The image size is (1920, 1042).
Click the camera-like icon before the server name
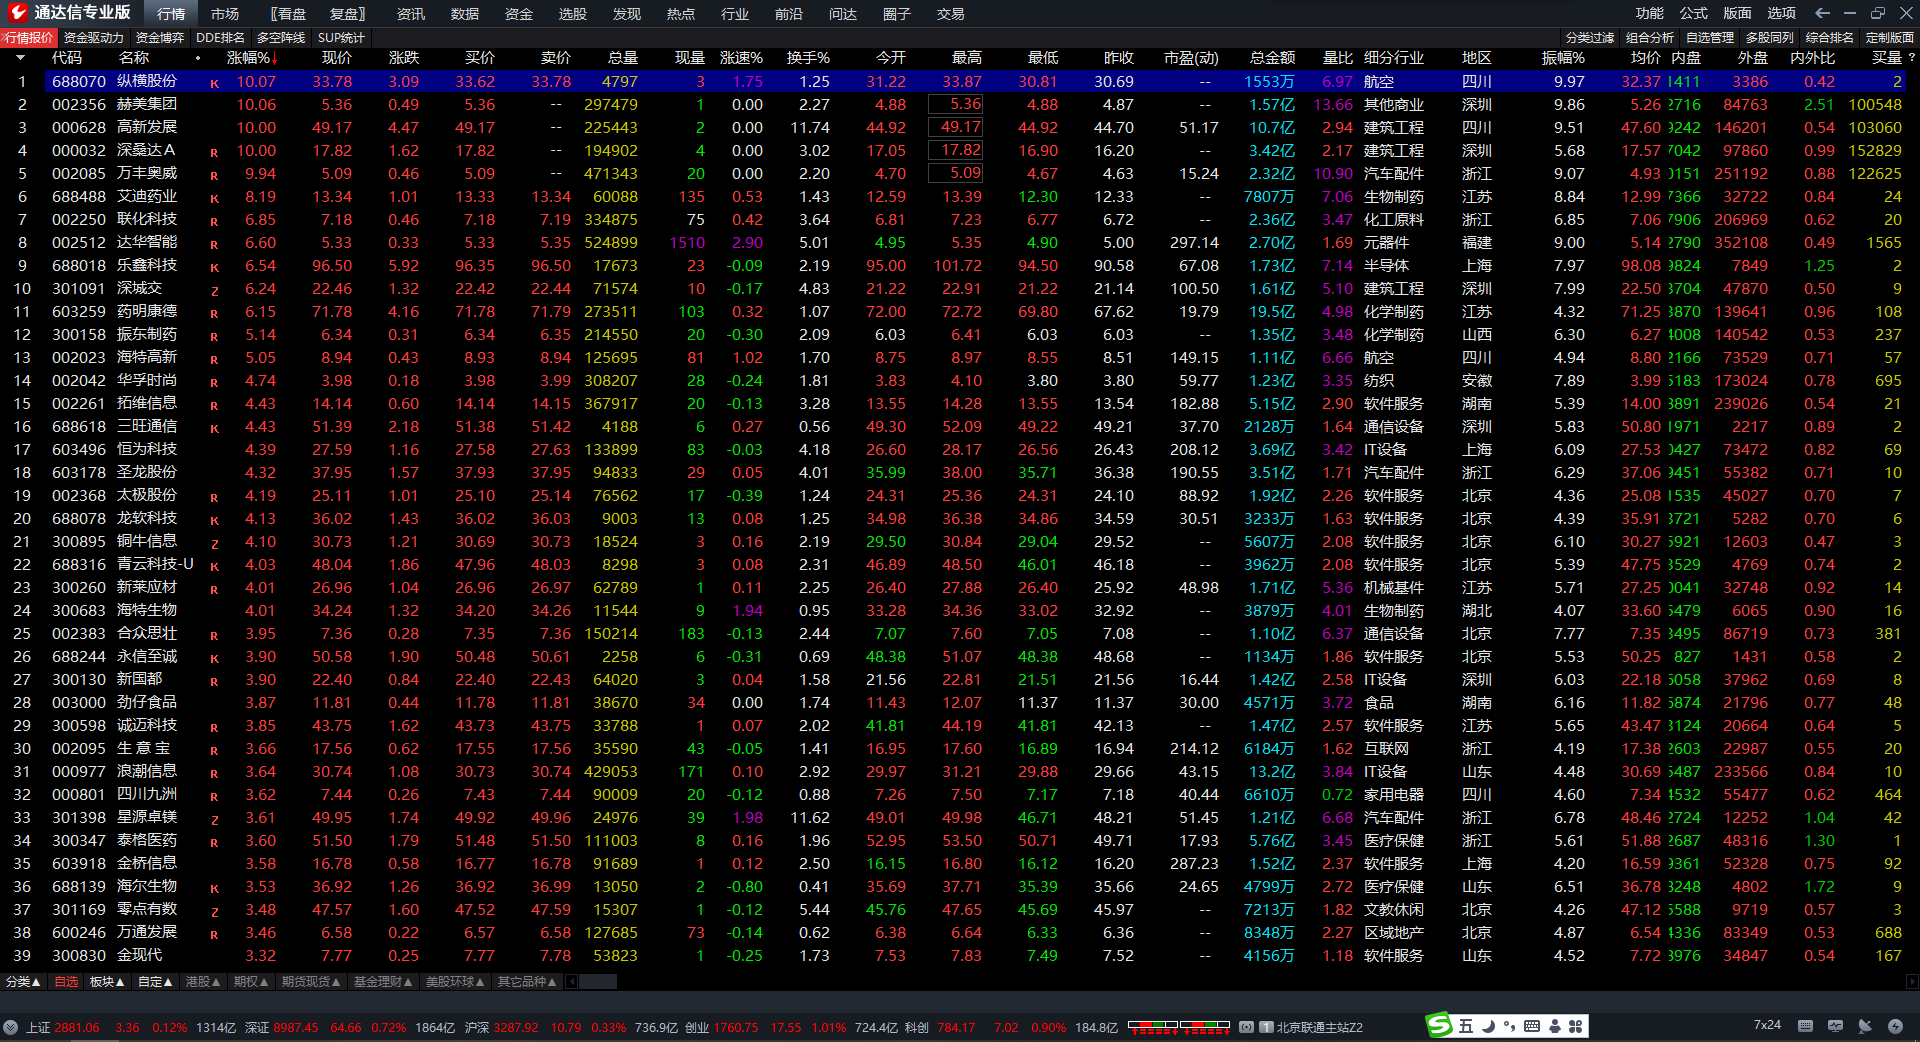[x=1246, y=1027]
